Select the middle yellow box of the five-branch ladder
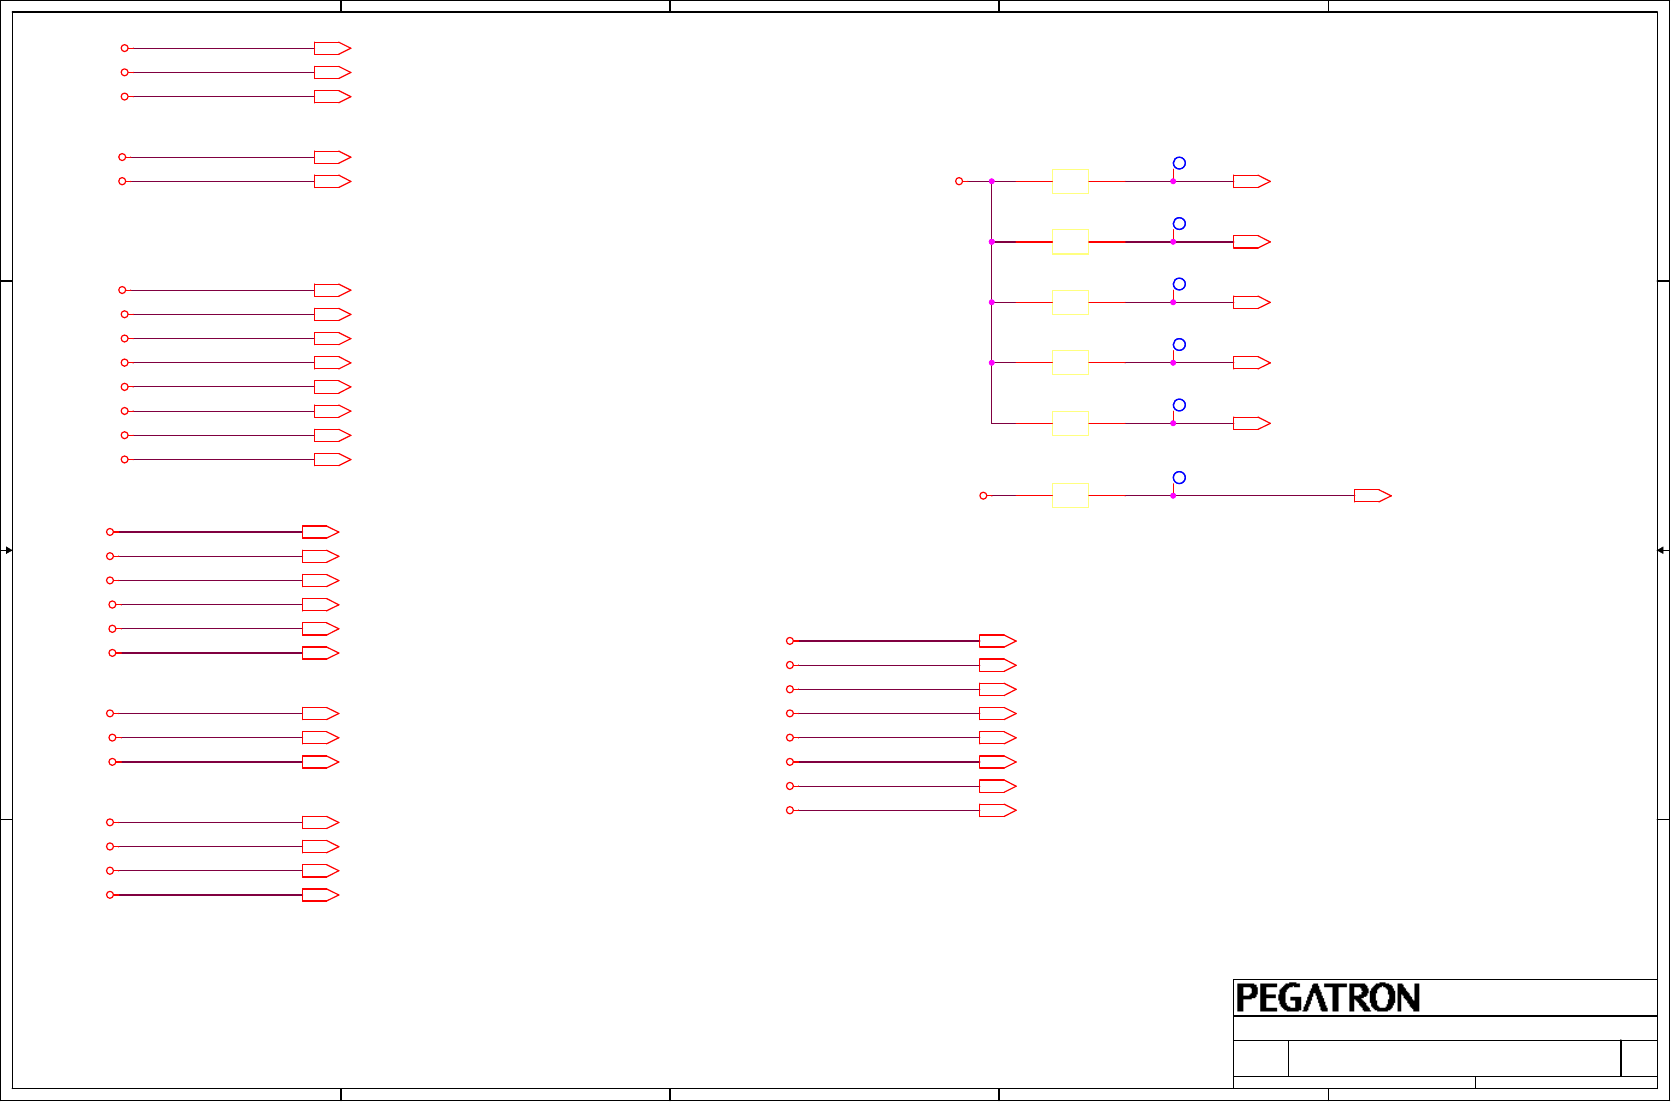This screenshot has height=1102, width=1671. [1070, 302]
